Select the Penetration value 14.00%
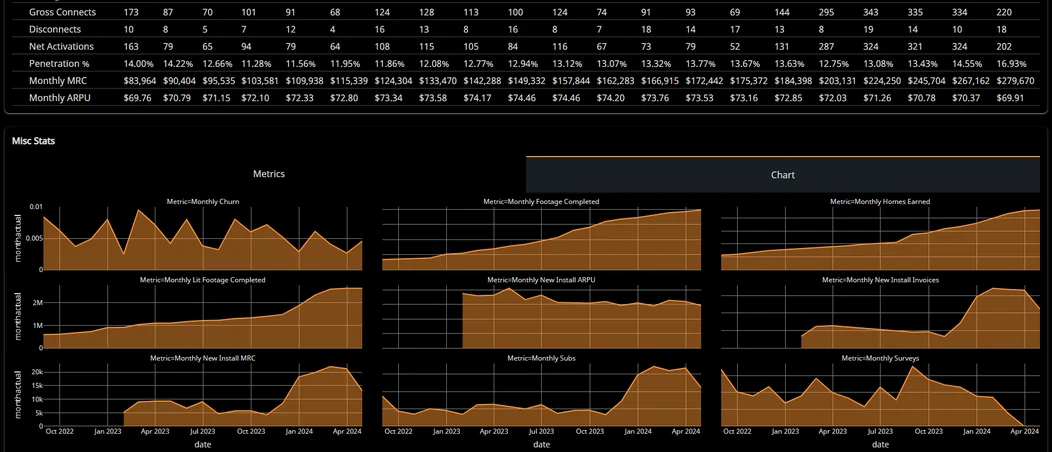Viewport: 1052px width, 452px height. click(139, 63)
